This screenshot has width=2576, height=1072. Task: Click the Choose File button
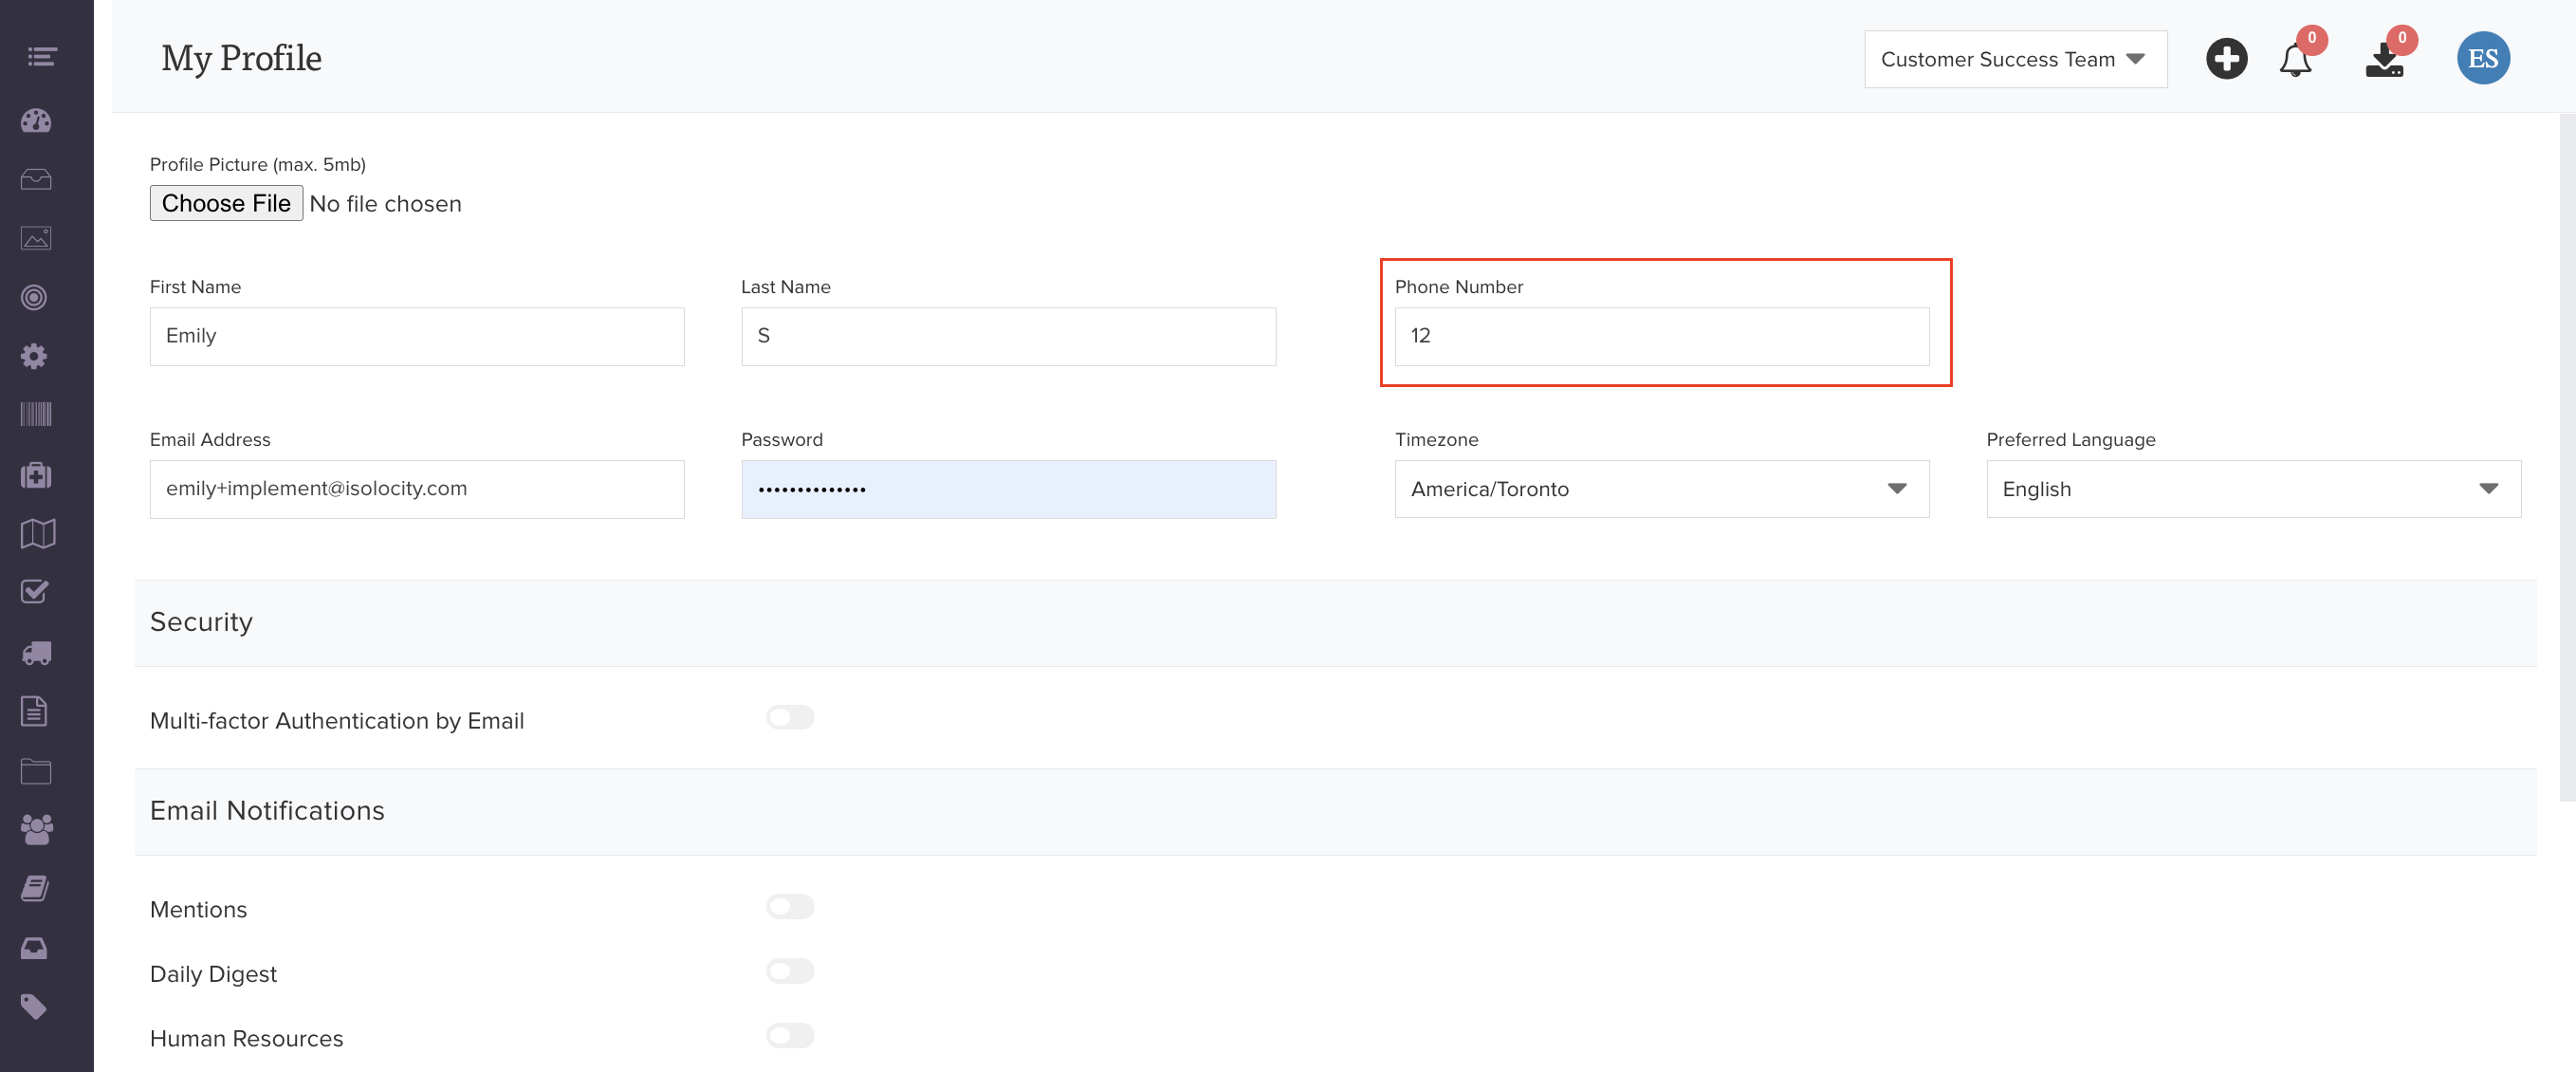pos(226,204)
